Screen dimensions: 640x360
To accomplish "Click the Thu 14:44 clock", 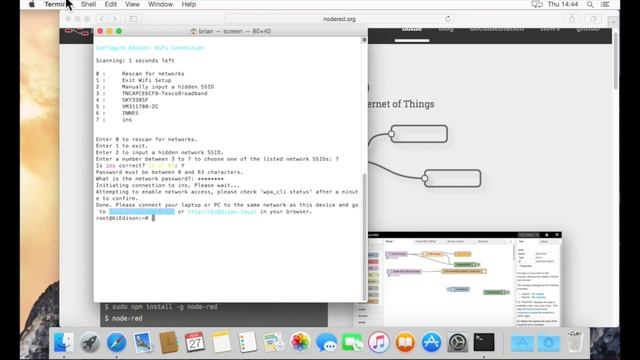I will [563, 4].
